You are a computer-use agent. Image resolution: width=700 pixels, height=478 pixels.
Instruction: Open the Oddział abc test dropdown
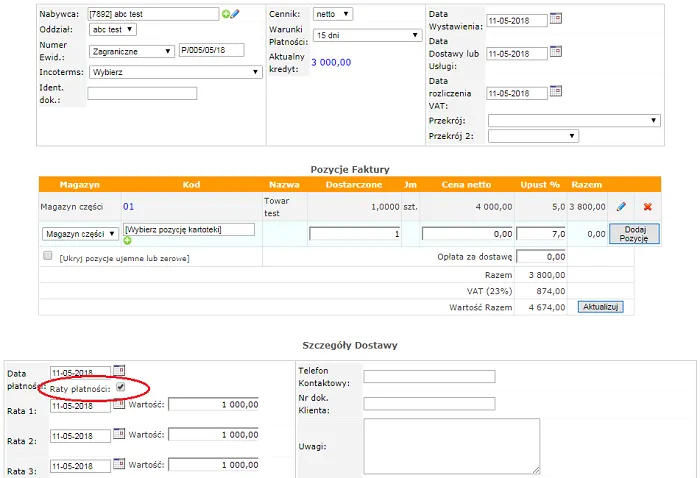[112, 30]
